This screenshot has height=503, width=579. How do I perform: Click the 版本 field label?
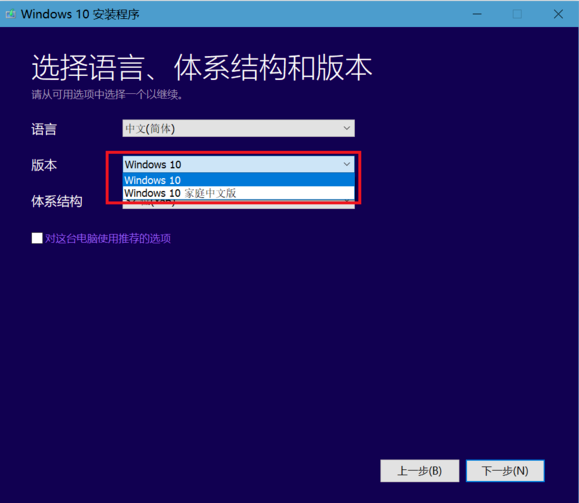point(44,165)
